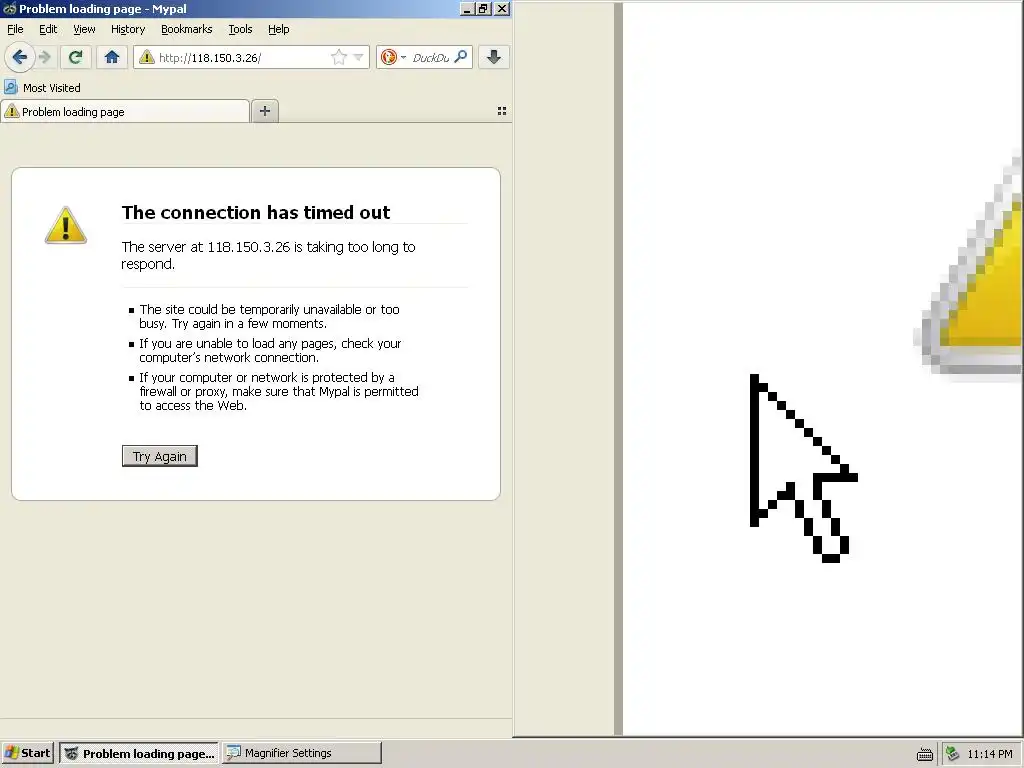Viewport: 1024px width, 768px height.
Task: Open the History menu
Action: (x=128, y=29)
